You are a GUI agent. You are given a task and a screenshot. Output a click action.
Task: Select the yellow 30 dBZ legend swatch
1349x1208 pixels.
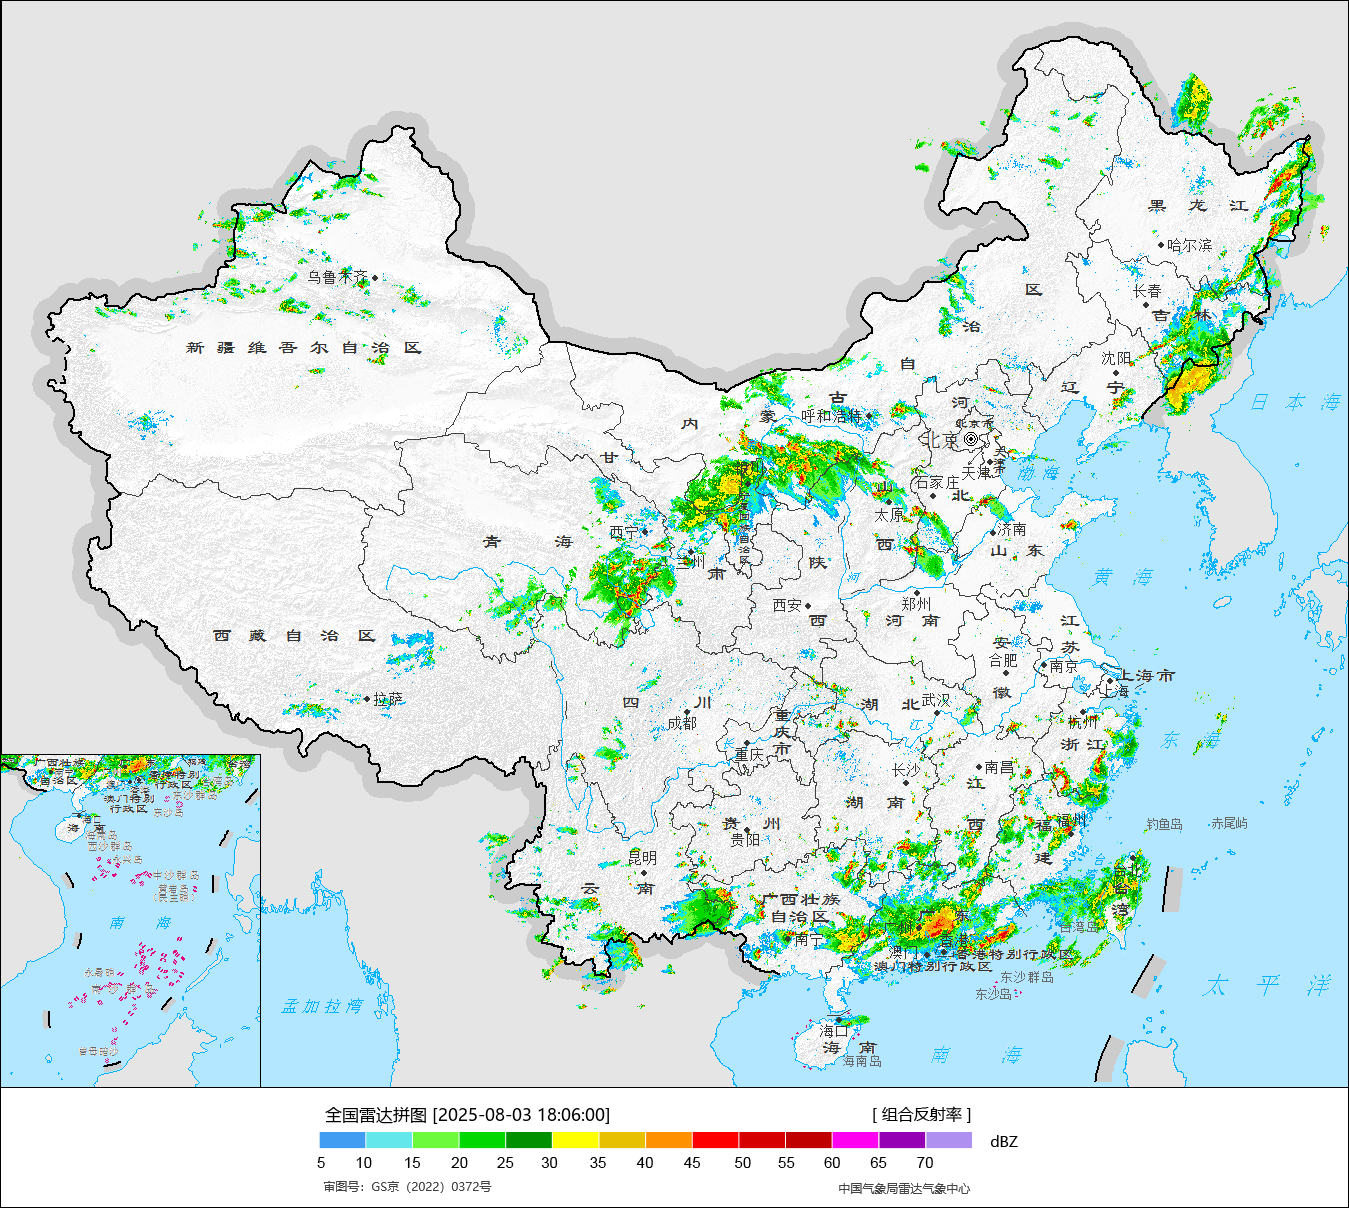click(575, 1140)
